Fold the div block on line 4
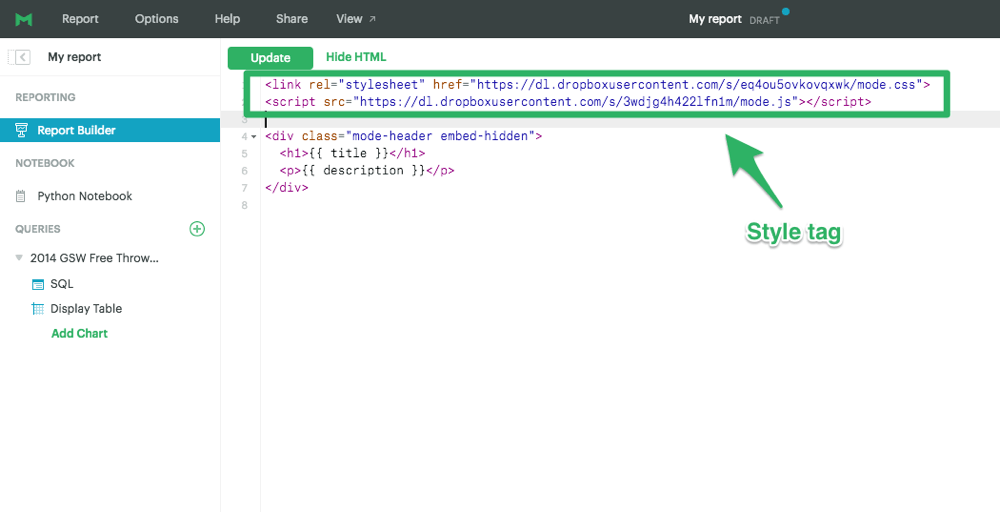Viewport: 1000px width, 512px height. point(254,136)
